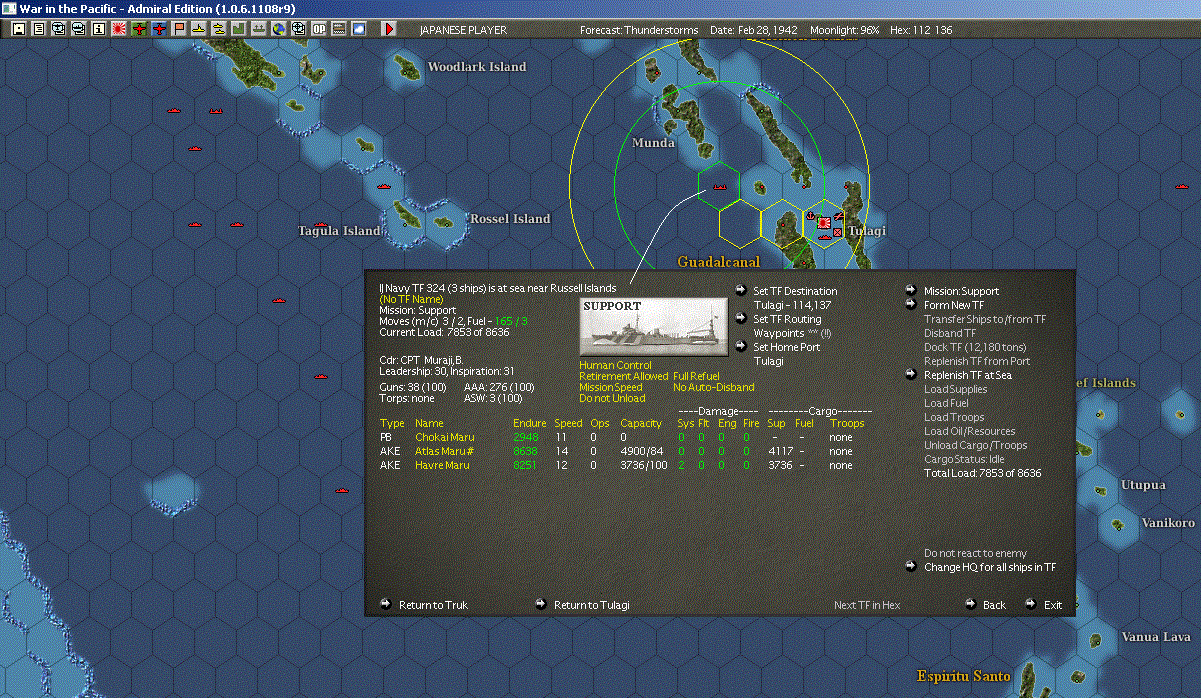Toggle No Auto-Disband setting
Image resolution: width=1201 pixels, height=698 pixels.
pyautogui.click(x=714, y=387)
